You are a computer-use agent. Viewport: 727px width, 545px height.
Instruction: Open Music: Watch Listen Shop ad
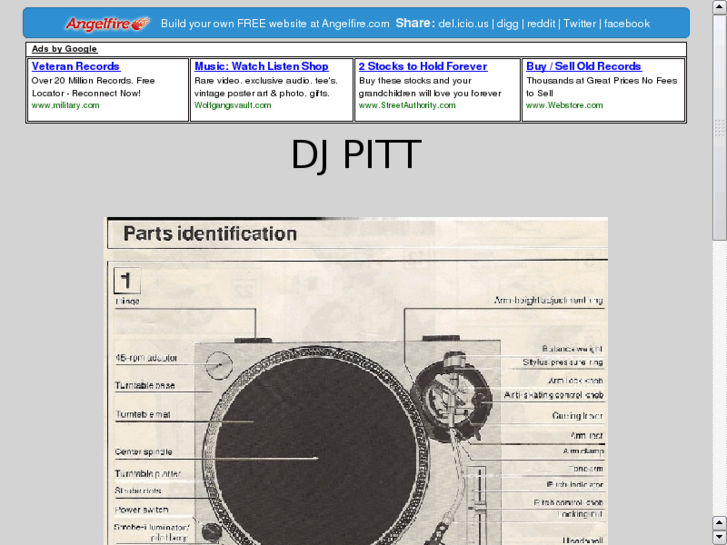[261, 66]
